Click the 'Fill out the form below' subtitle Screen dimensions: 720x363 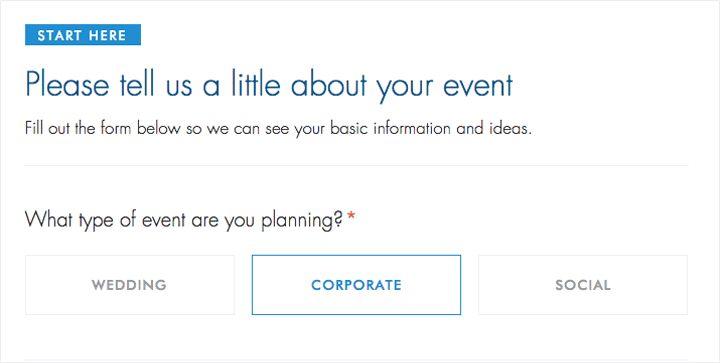pos(278,128)
